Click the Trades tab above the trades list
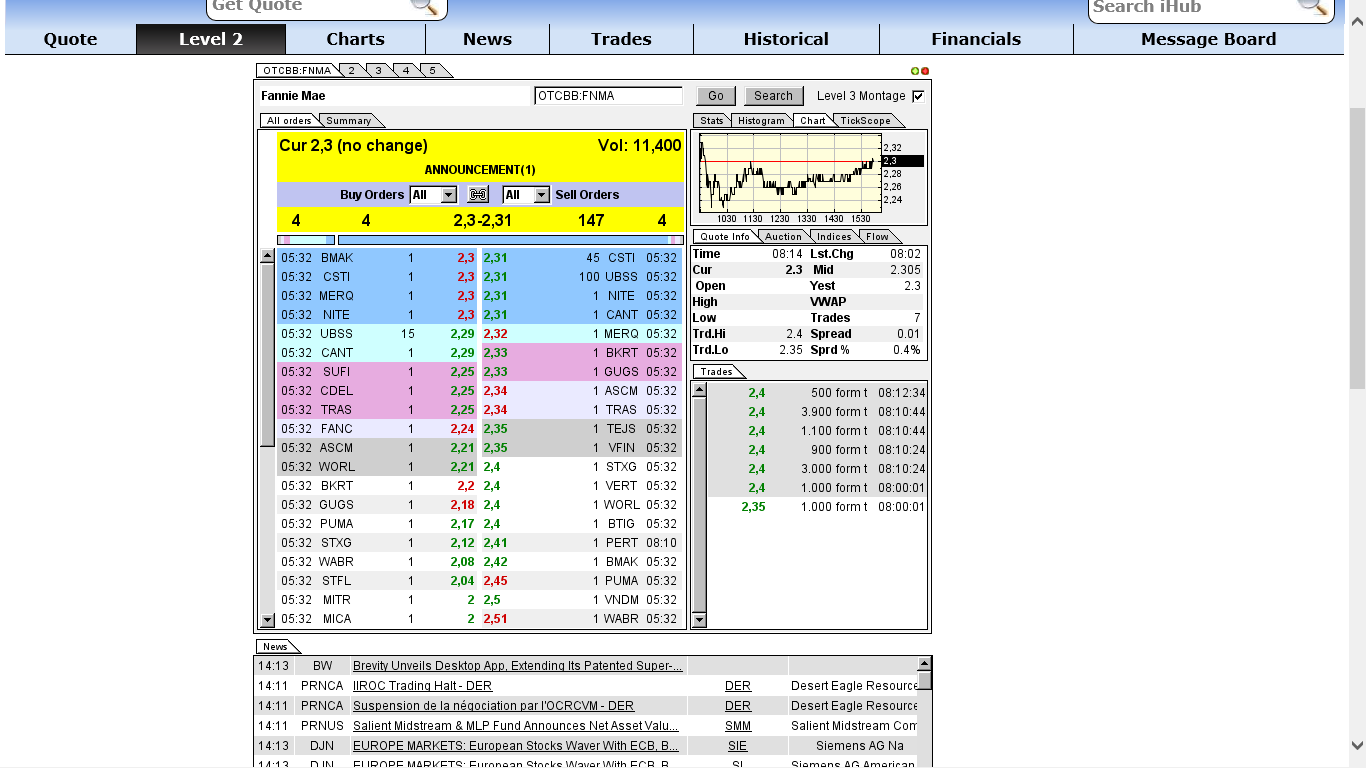Viewport: 1366px width, 768px height. point(716,372)
